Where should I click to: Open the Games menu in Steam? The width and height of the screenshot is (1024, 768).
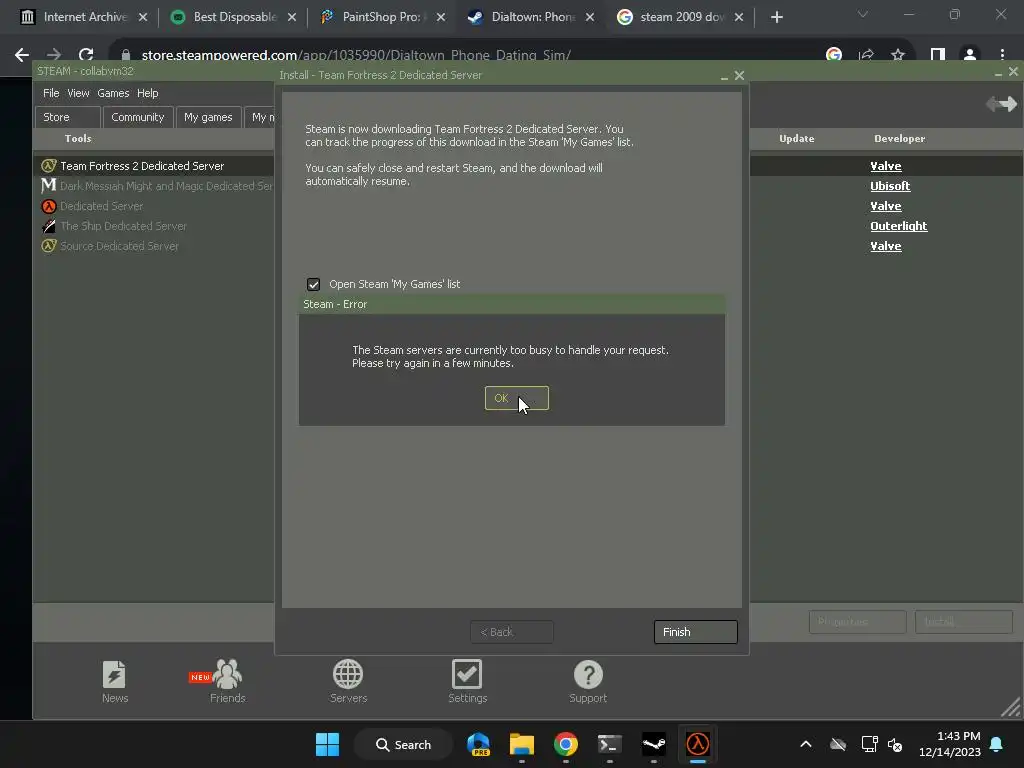tap(113, 93)
